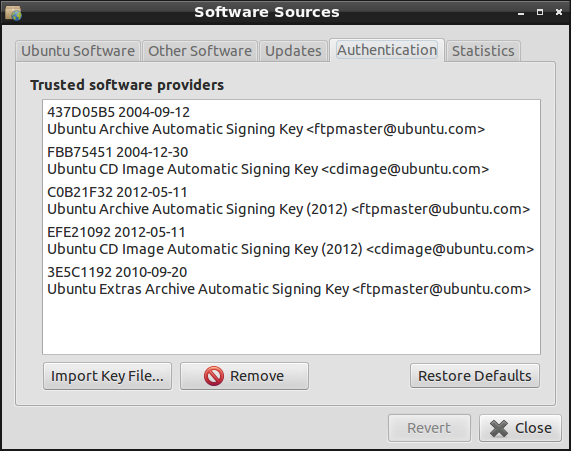Click the red prohibition icon on Remove

[x=214, y=376]
